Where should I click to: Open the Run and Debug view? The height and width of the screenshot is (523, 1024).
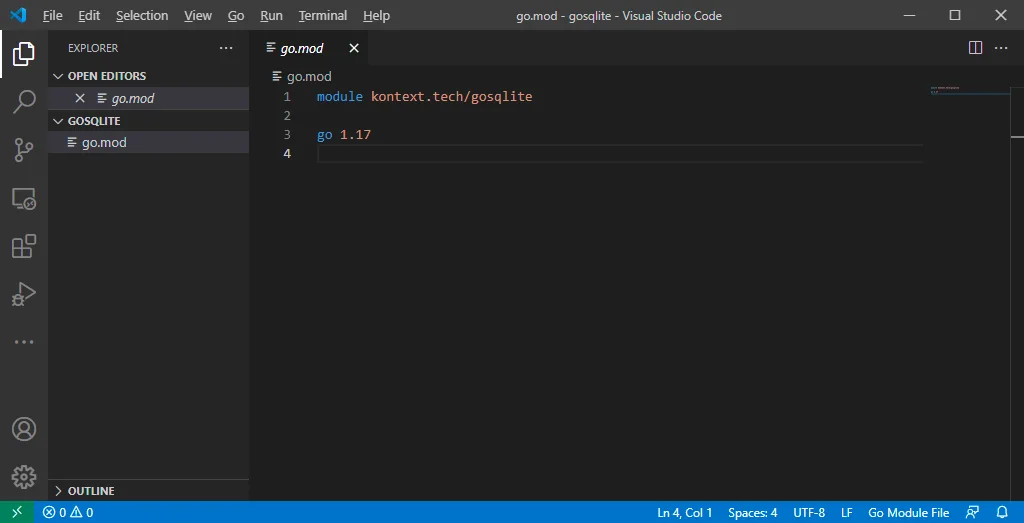pyautogui.click(x=24, y=294)
